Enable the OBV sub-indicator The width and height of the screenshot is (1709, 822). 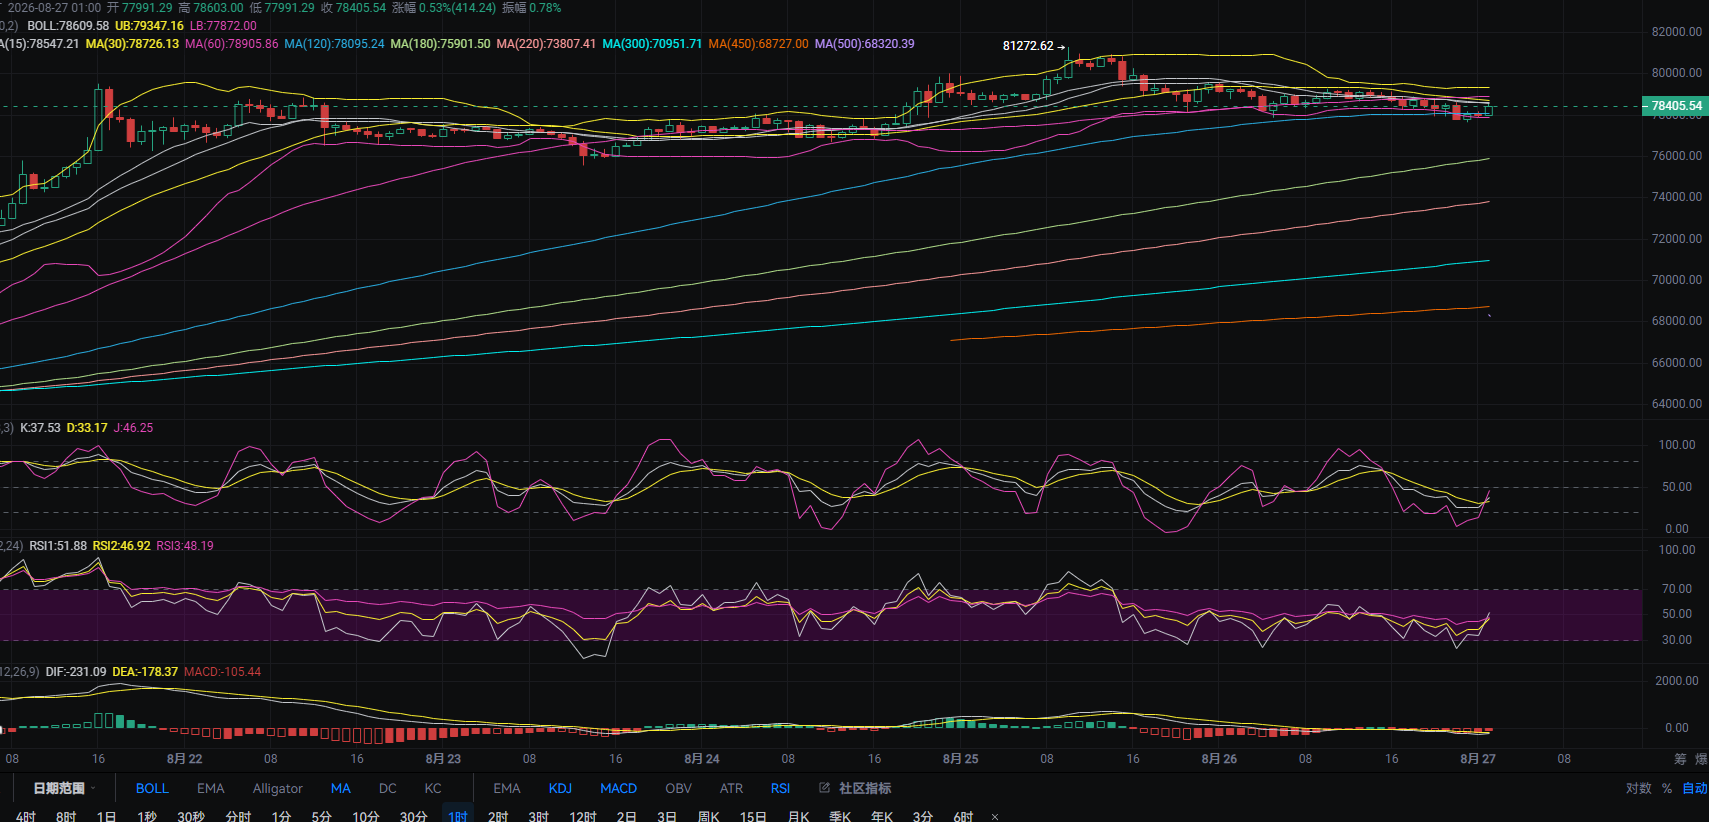point(678,788)
